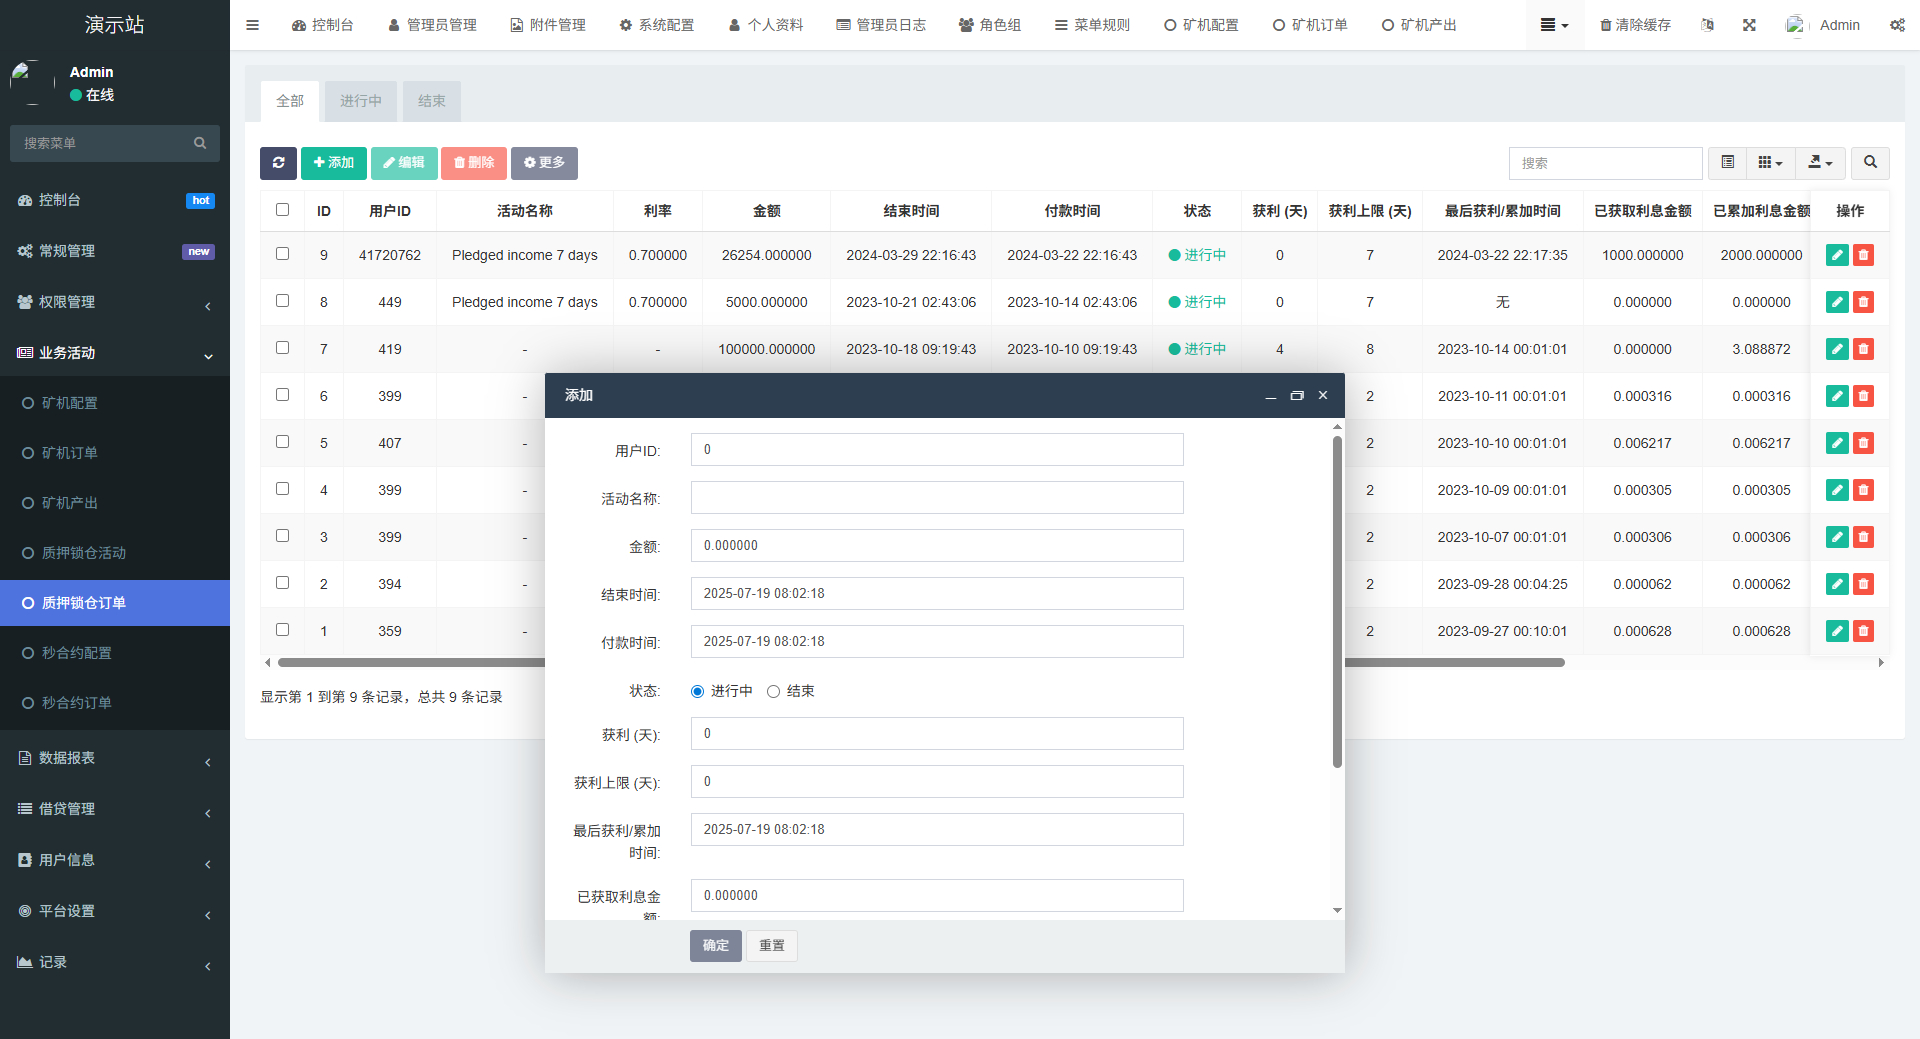Open the 矿机订单 menu in top navigation
This screenshot has width=1920, height=1039.
coord(1311,24)
